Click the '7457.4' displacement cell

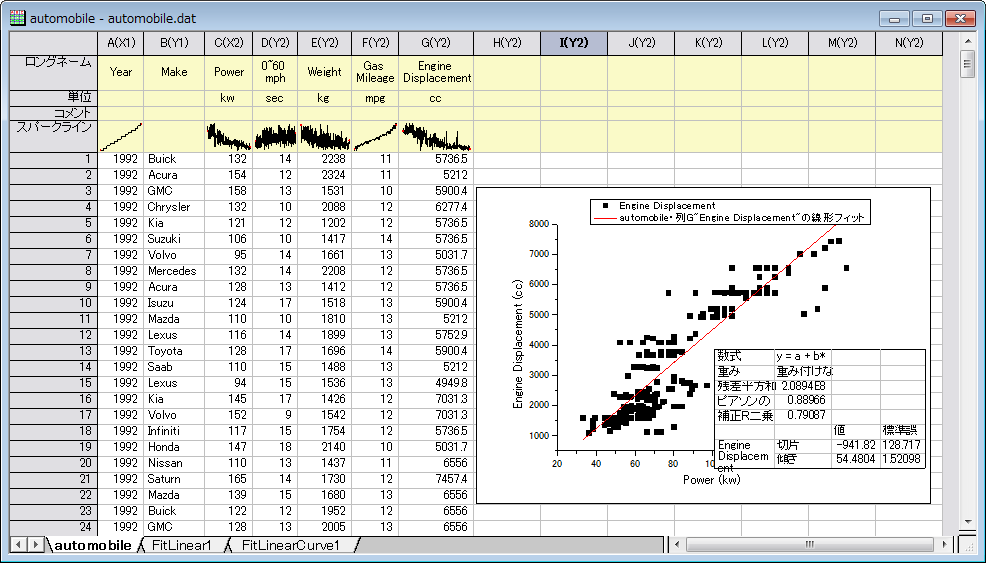click(436, 479)
